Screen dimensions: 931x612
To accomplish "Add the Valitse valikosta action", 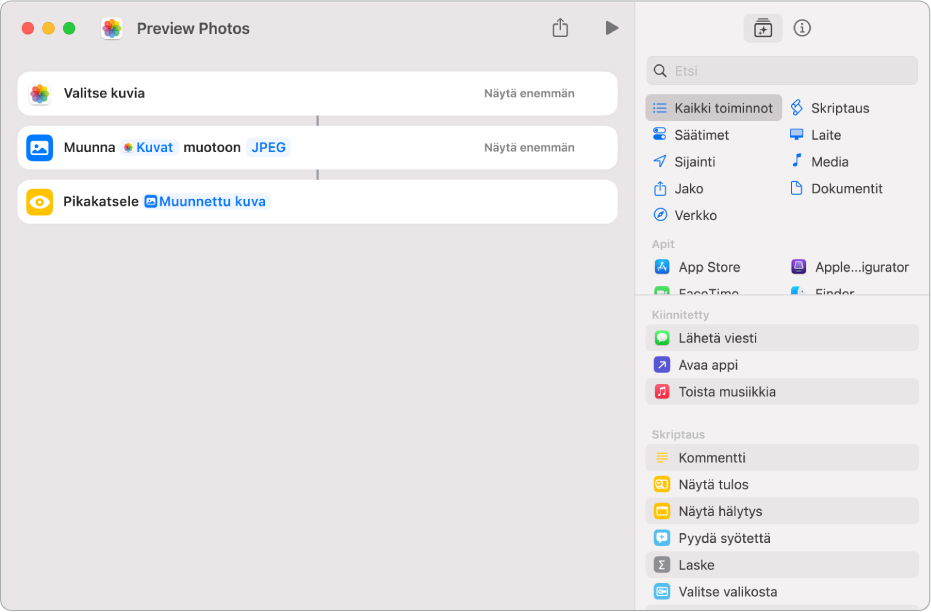I will tap(782, 591).
